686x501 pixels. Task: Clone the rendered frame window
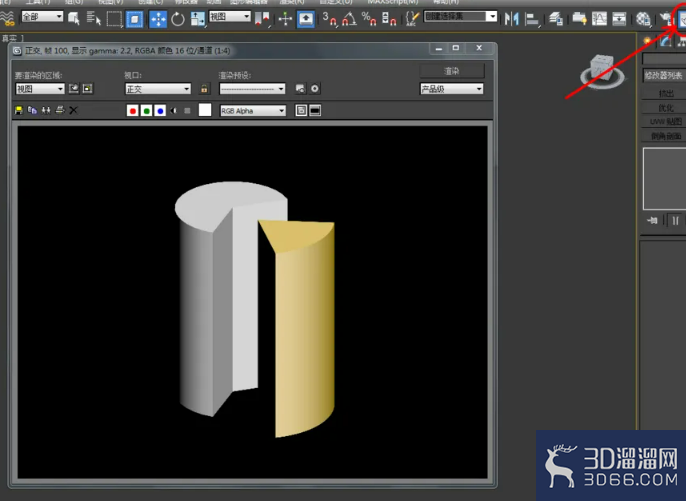46,110
